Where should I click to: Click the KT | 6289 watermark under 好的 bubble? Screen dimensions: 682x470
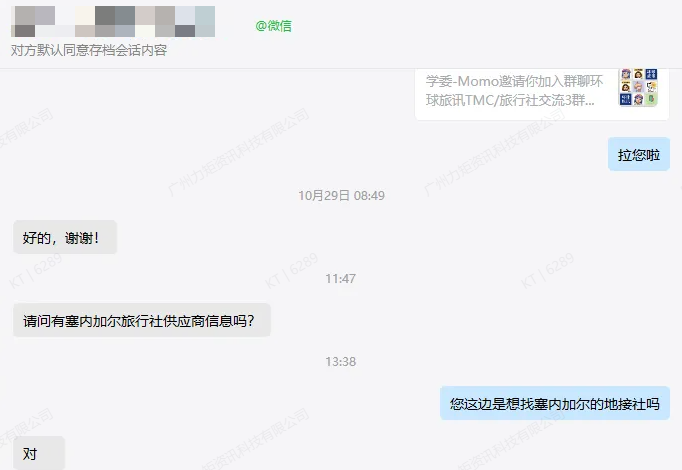coord(36,271)
